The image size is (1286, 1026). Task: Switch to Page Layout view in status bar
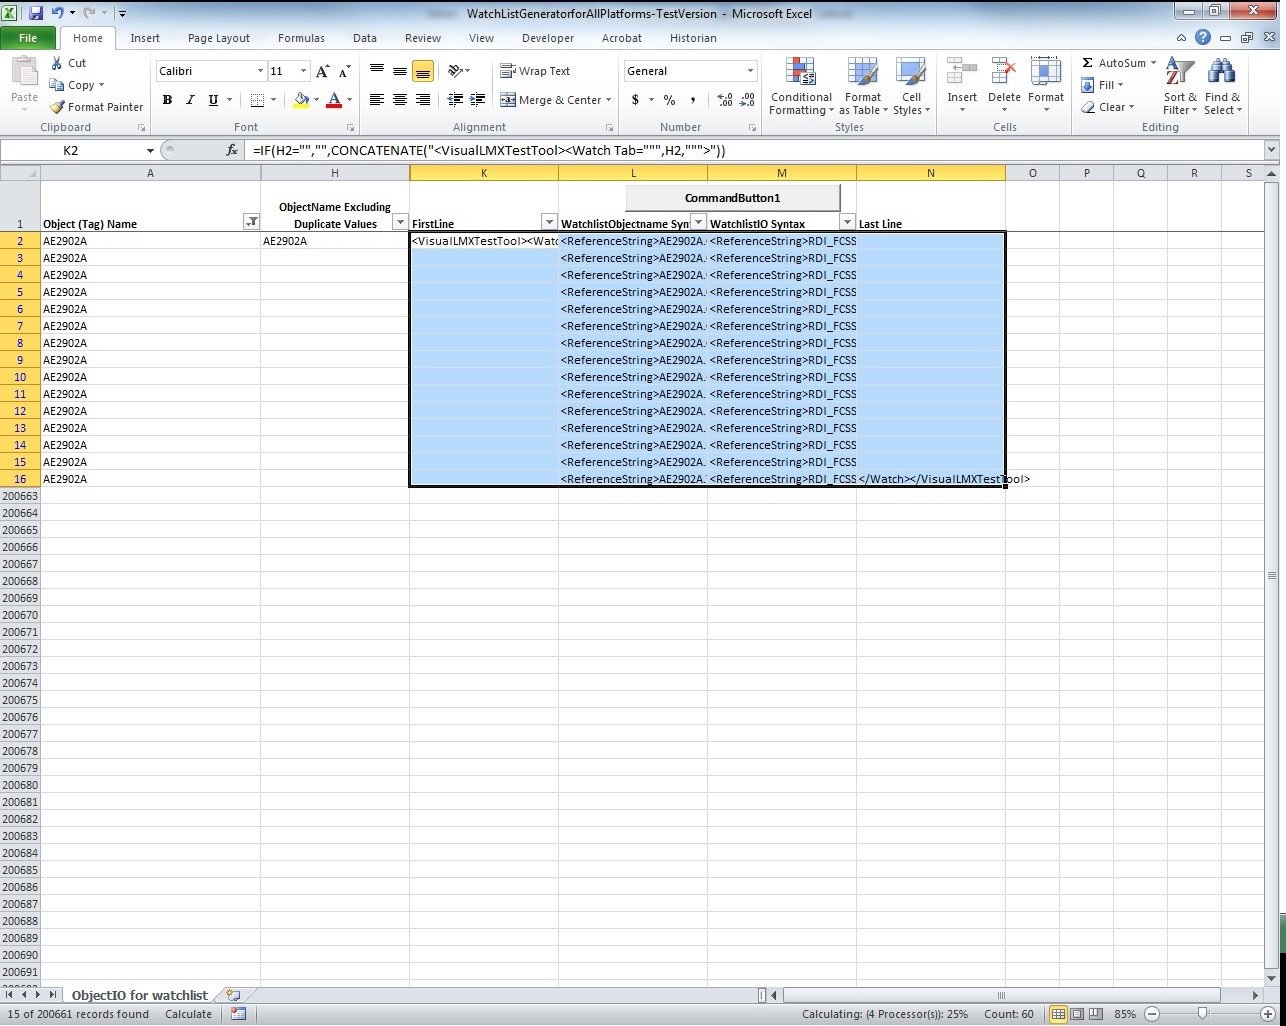click(1076, 1014)
